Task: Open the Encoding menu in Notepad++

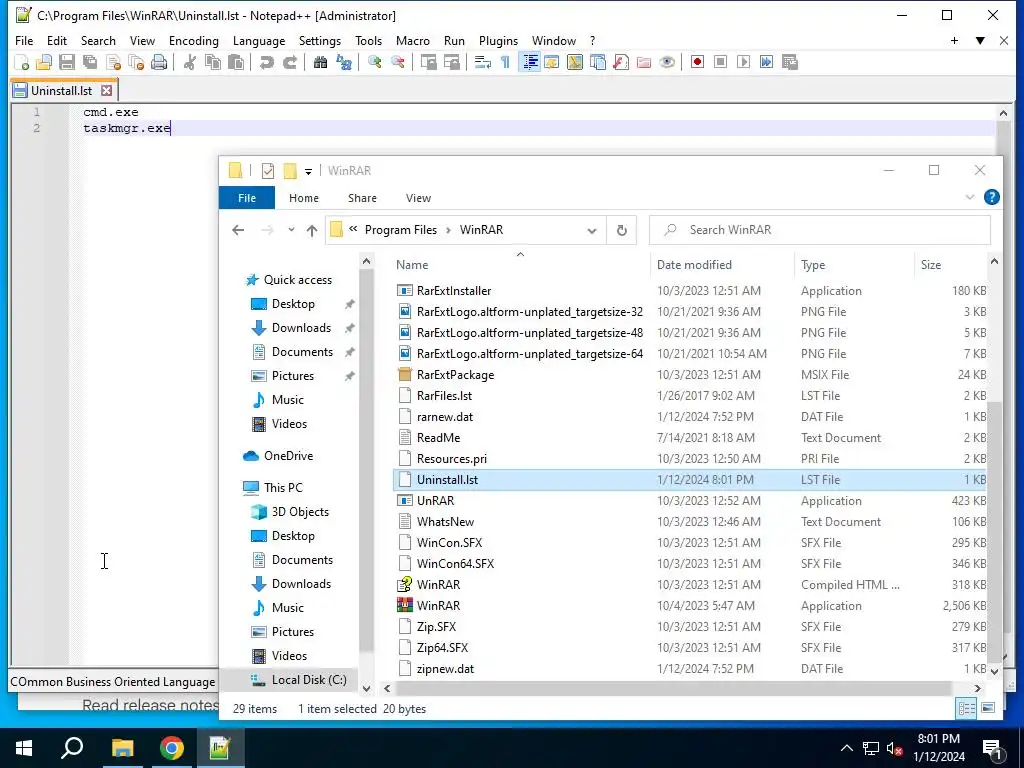Action: (193, 40)
